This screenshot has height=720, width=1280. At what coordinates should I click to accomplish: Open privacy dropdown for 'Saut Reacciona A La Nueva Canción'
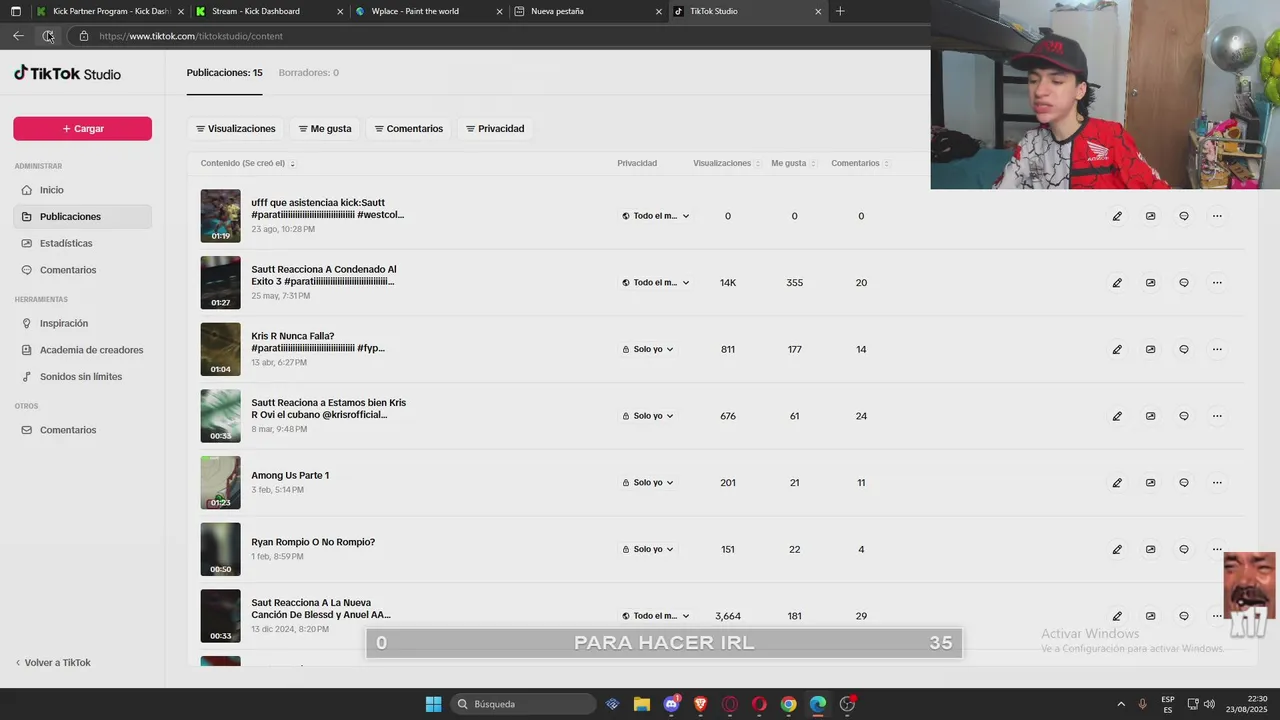tap(656, 616)
